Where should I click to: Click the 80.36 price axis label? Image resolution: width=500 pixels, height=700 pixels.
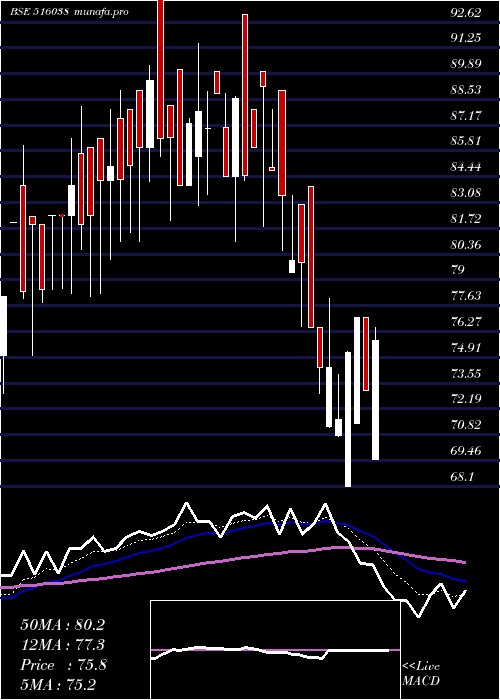pos(466,245)
